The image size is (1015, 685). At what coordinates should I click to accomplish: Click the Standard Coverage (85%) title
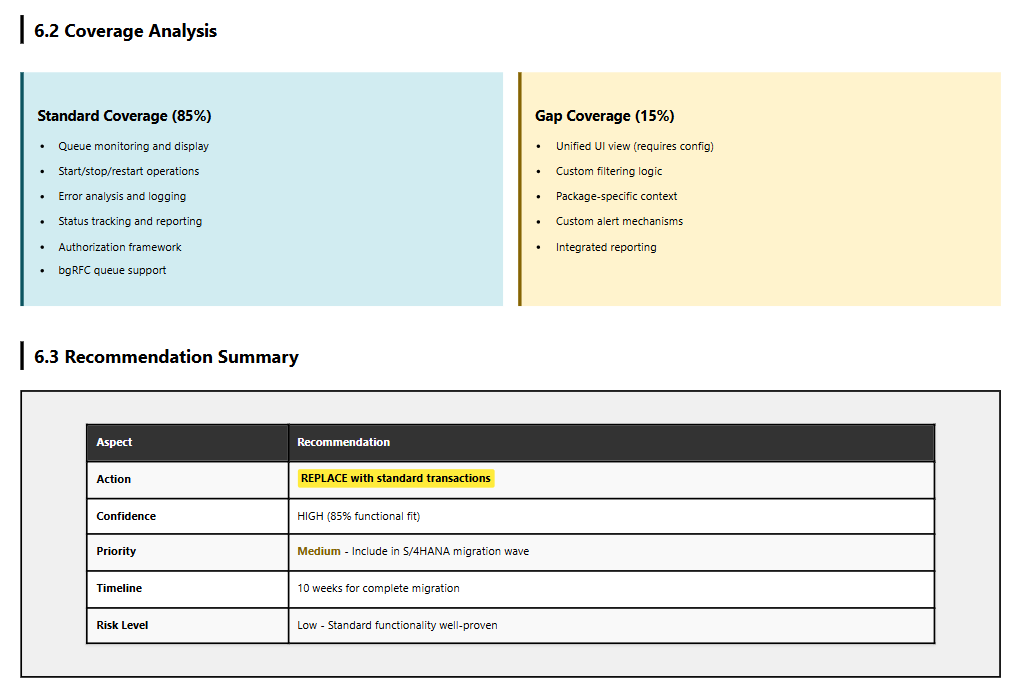(x=124, y=116)
